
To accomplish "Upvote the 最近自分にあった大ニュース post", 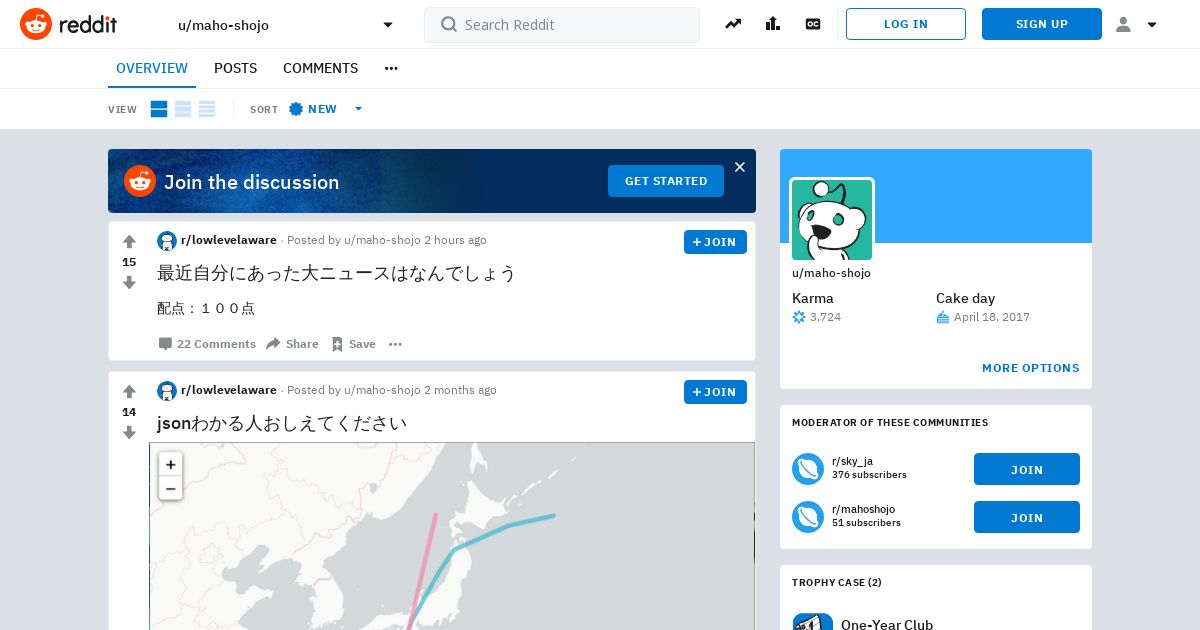I will (129, 241).
